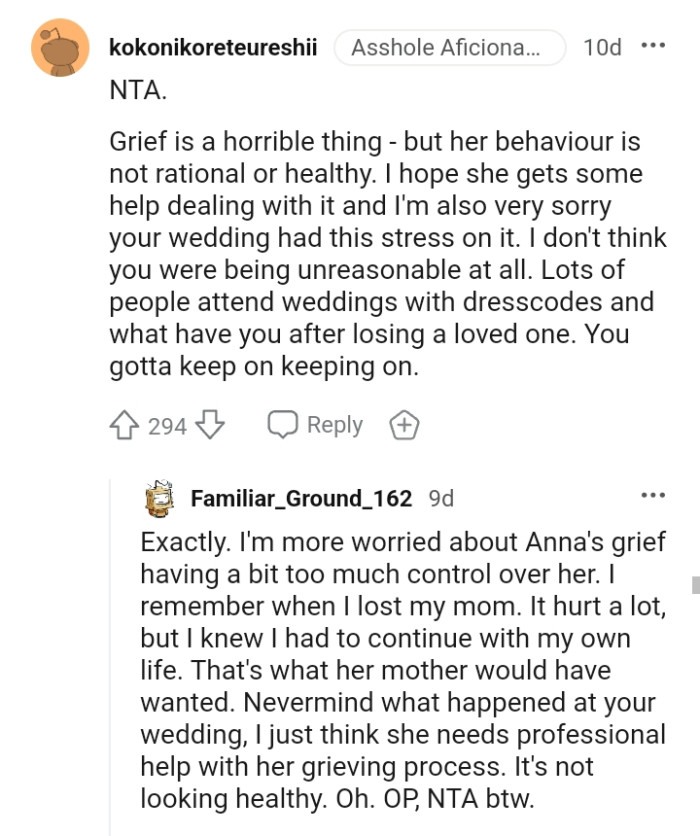
Task: Open kokonikoreteureshii's avatar profile picture
Action: coord(60,47)
